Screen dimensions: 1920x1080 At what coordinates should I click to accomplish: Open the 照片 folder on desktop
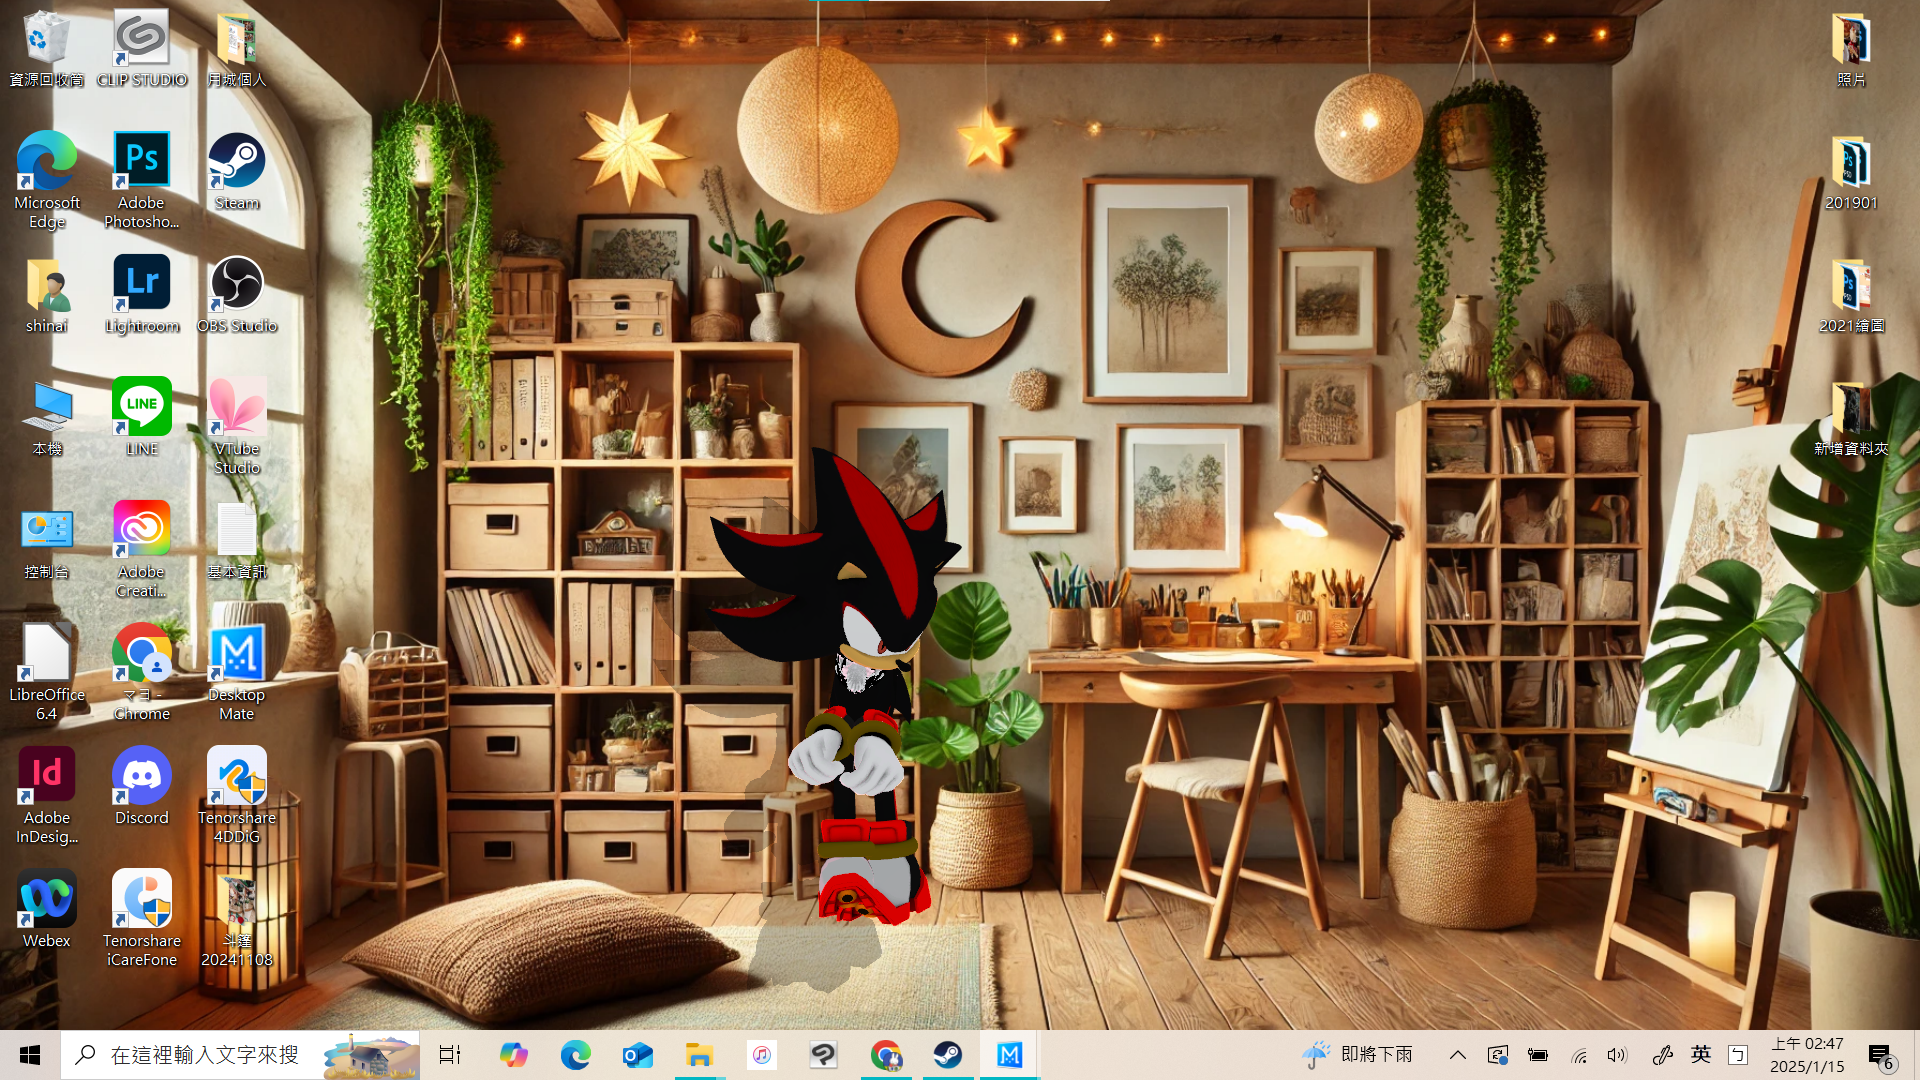pos(1851,48)
